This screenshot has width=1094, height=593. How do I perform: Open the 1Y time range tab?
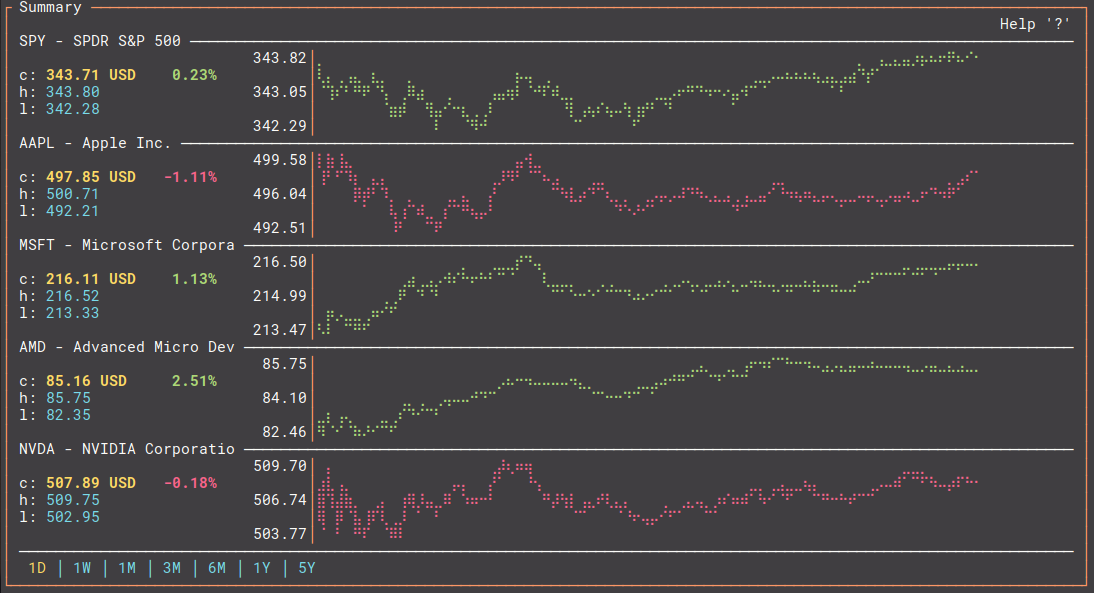(x=262, y=568)
